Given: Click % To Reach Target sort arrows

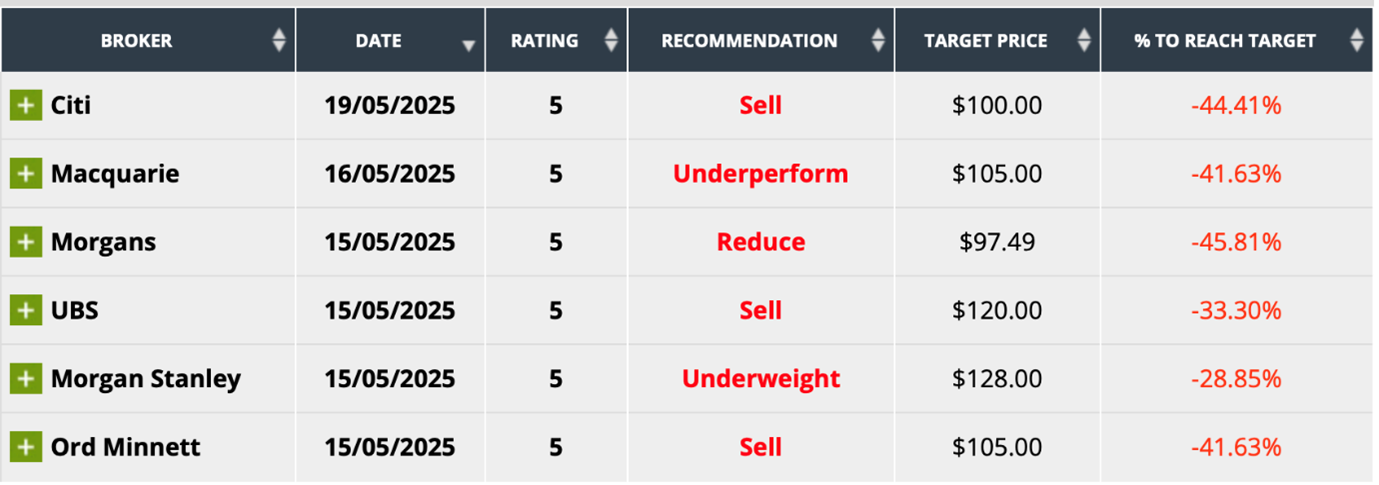Looking at the screenshot, I should tap(1356, 41).
